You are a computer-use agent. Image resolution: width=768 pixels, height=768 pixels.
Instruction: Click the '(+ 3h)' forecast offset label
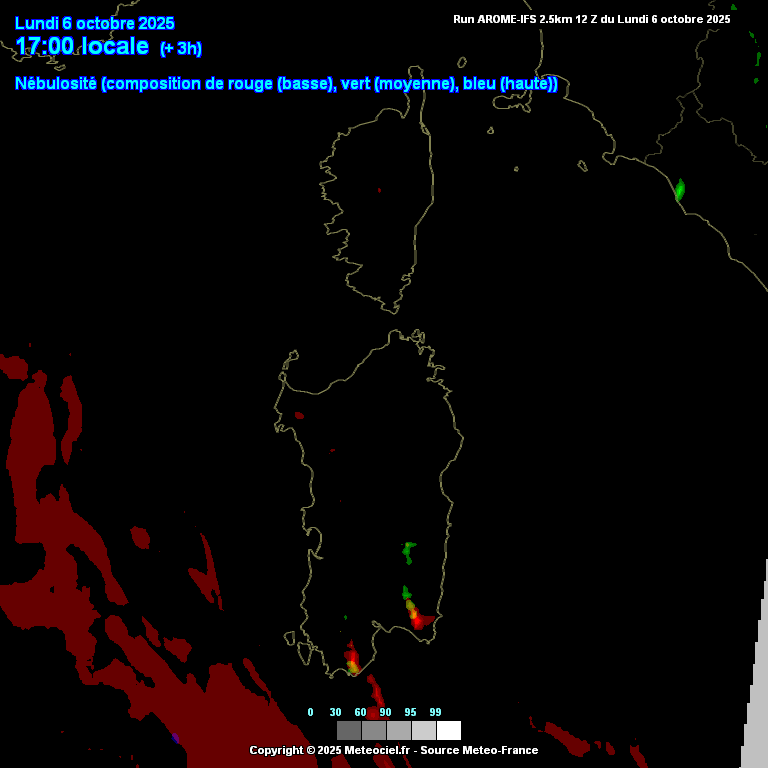click(181, 49)
